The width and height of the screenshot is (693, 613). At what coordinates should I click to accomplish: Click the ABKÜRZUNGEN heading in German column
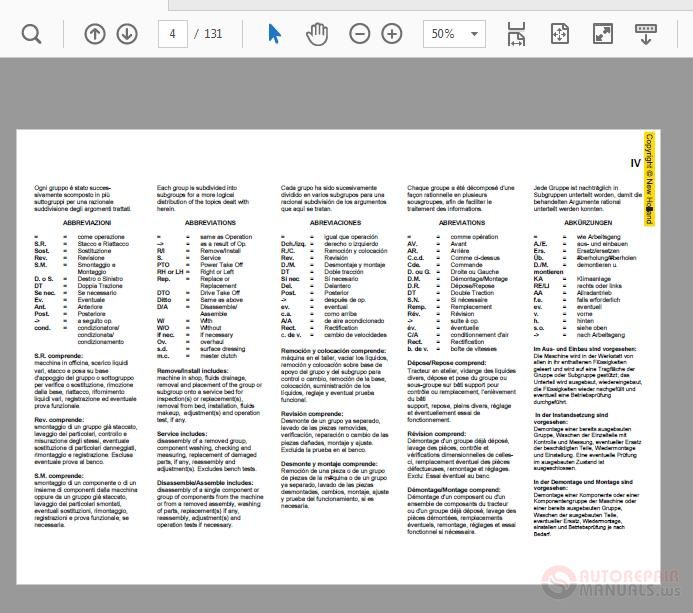[588, 223]
